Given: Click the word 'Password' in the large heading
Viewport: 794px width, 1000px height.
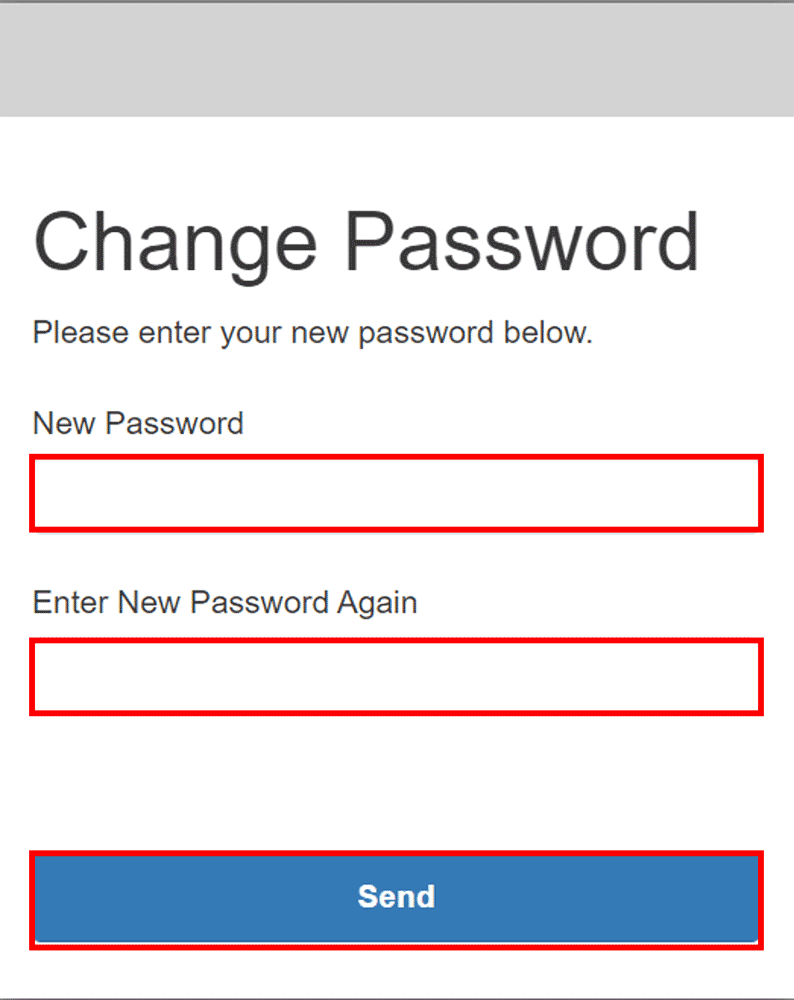Looking at the screenshot, I should pyautogui.click(x=523, y=244).
